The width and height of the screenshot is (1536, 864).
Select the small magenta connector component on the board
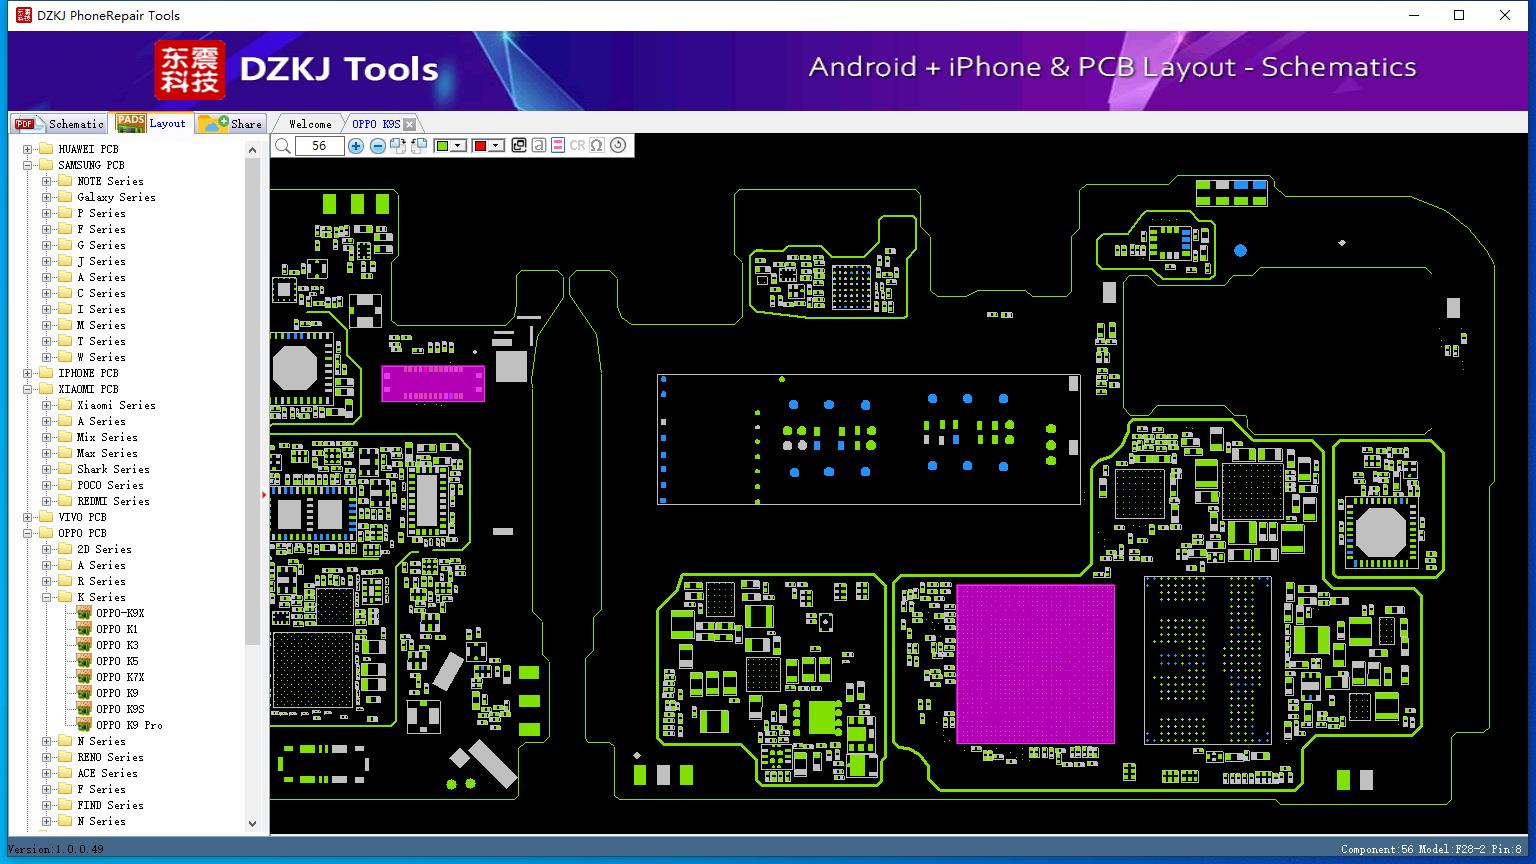pyautogui.click(x=433, y=383)
